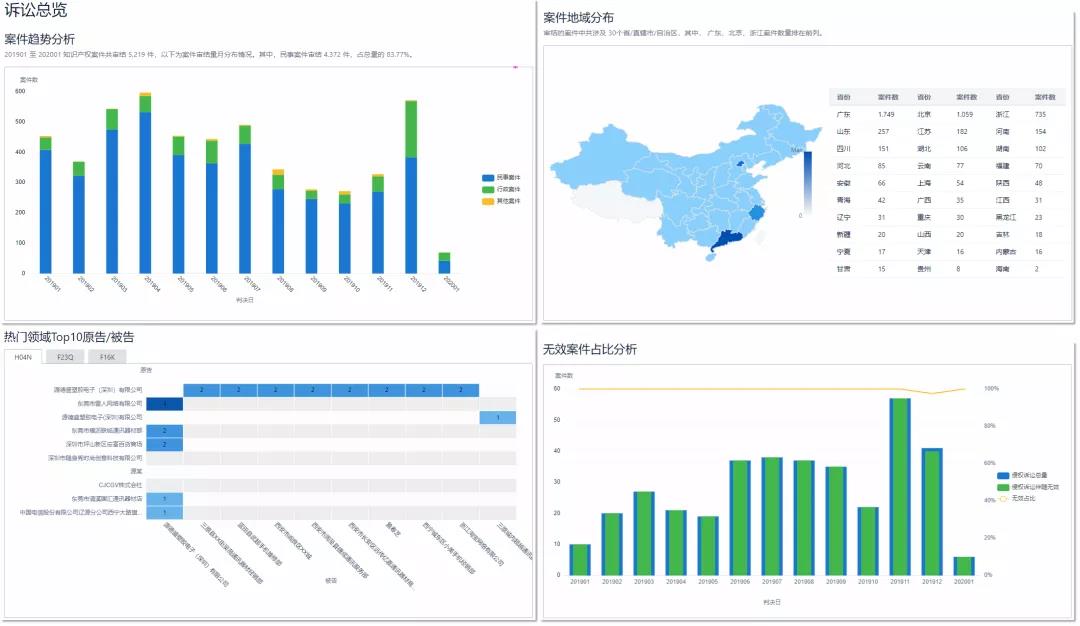Toggle 民事案件 legend in trend chart
Screen dimensions: 1080x626
[x=501, y=177]
